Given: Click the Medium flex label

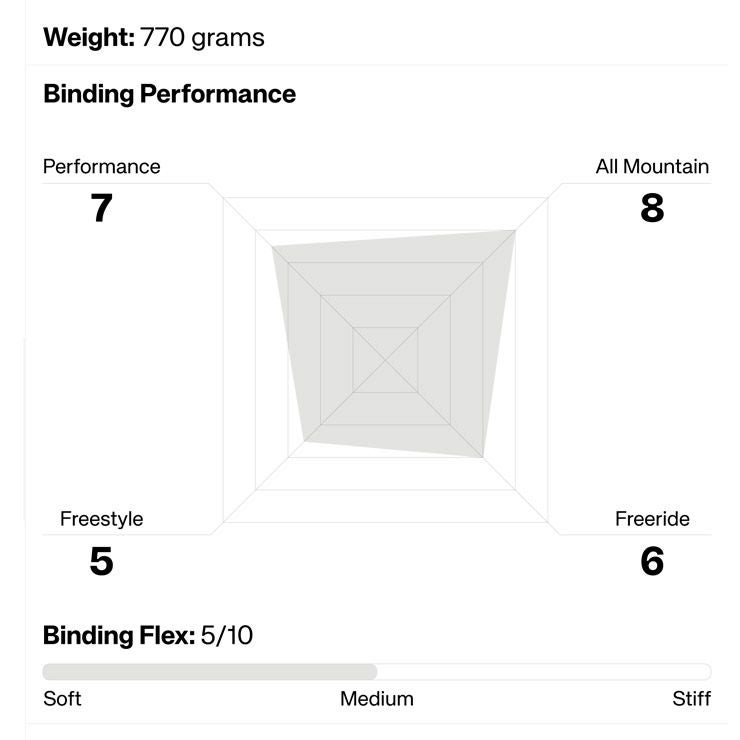Looking at the screenshot, I should coord(376,699).
